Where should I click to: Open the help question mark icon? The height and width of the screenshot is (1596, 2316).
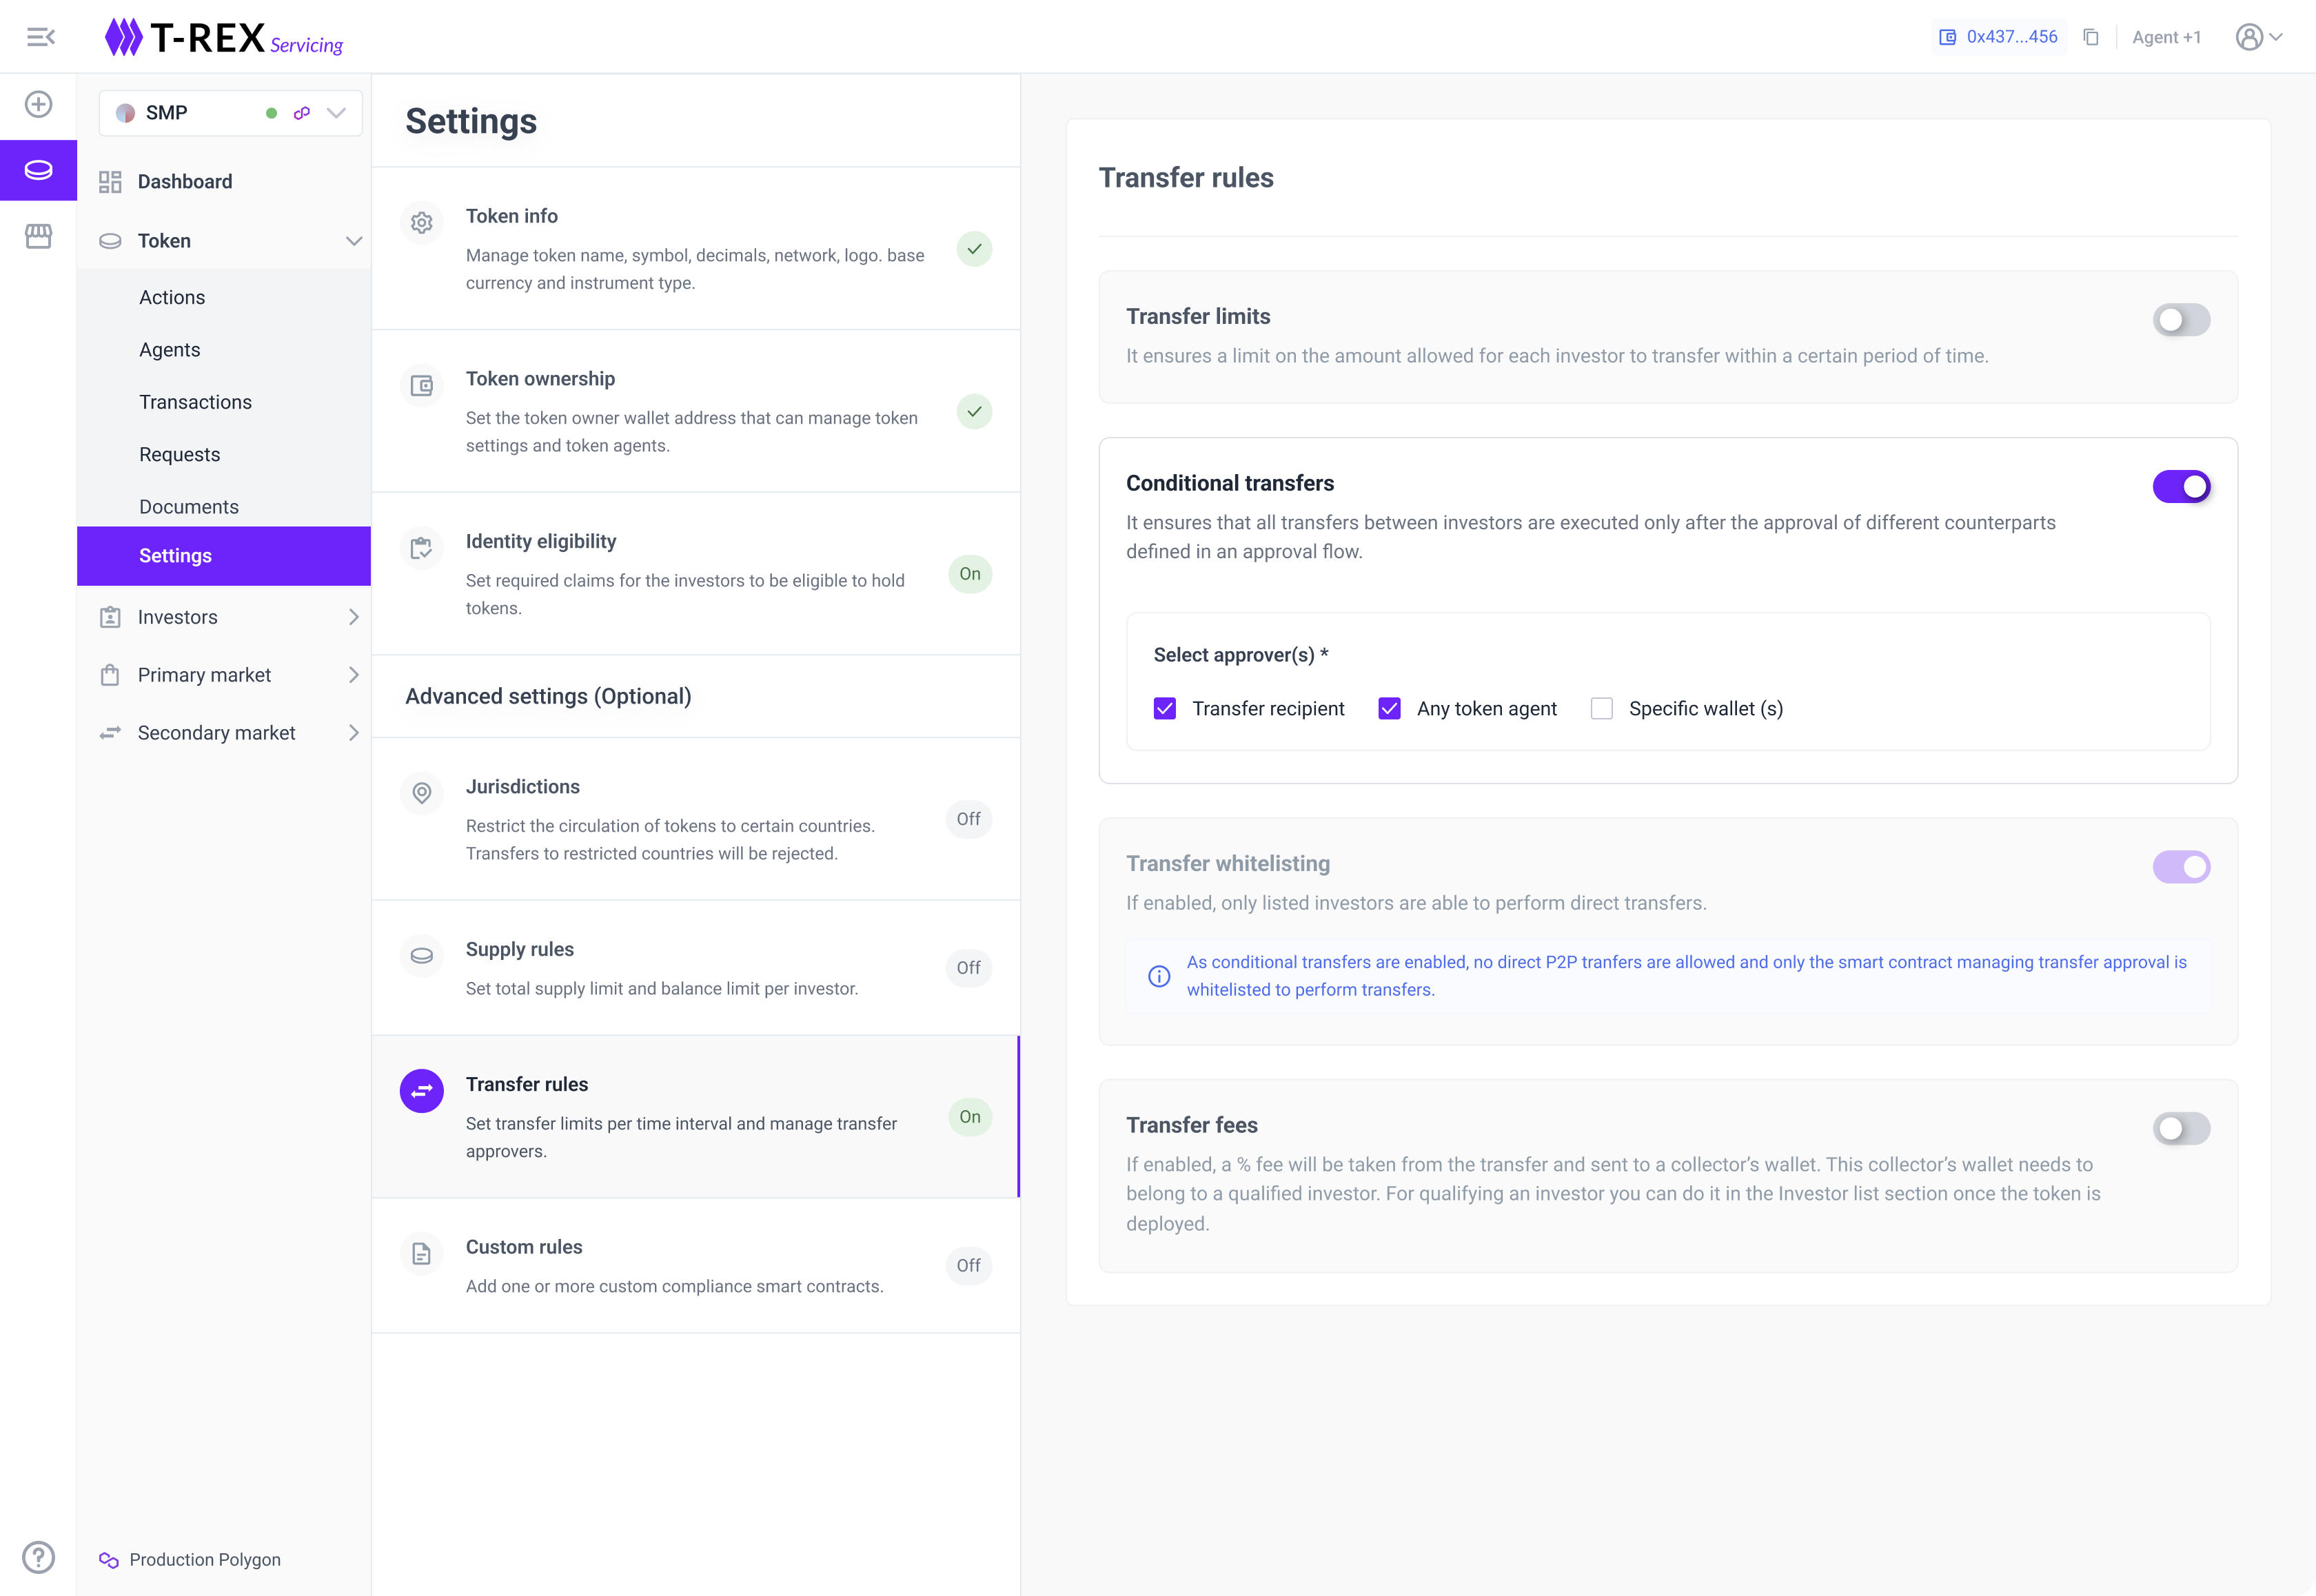[x=38, y=1557]
